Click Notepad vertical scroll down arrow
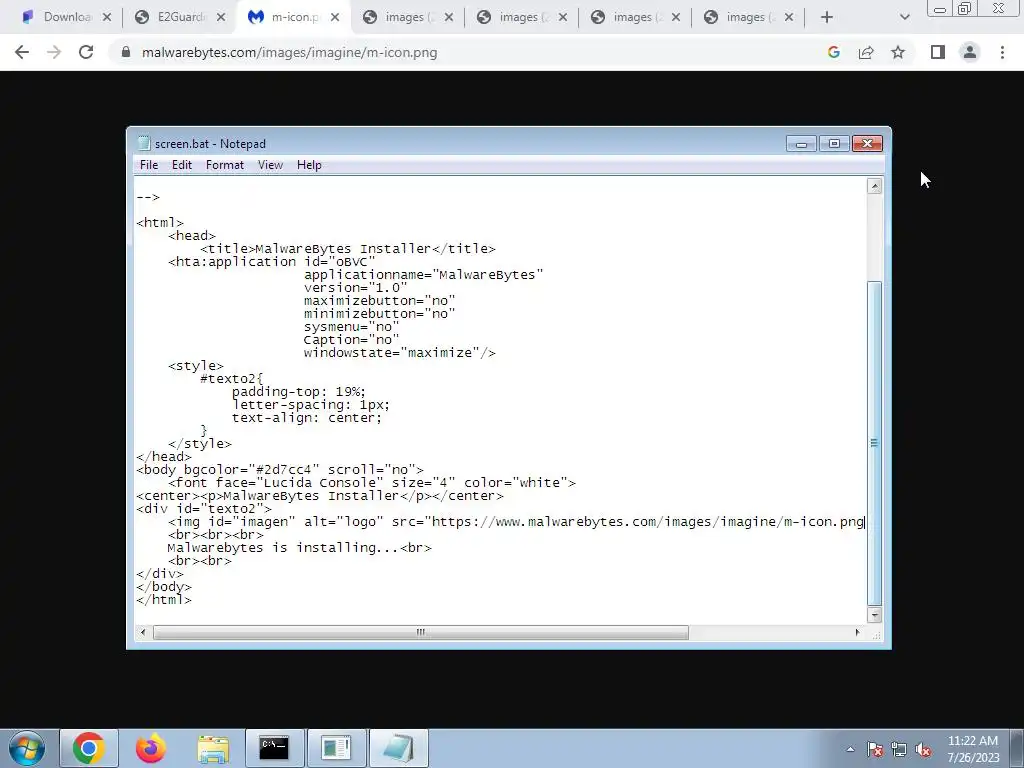The image size is (1024, 768). pos(874,615)
